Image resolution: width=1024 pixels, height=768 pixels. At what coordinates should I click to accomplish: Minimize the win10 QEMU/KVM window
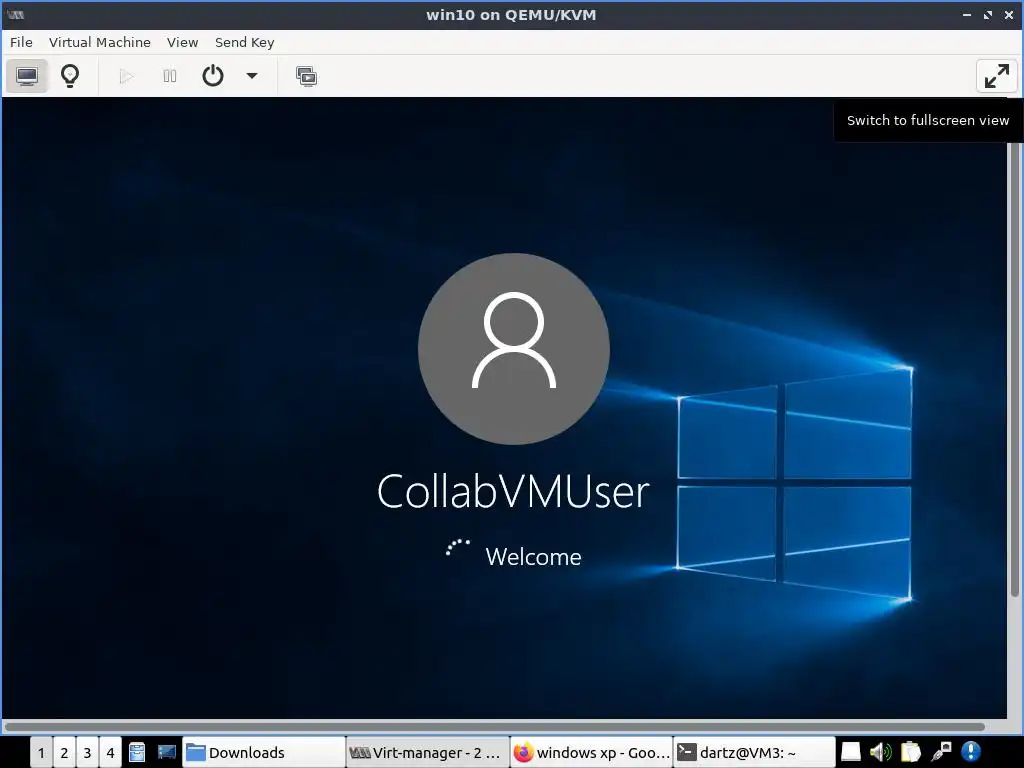click(967, 15)
